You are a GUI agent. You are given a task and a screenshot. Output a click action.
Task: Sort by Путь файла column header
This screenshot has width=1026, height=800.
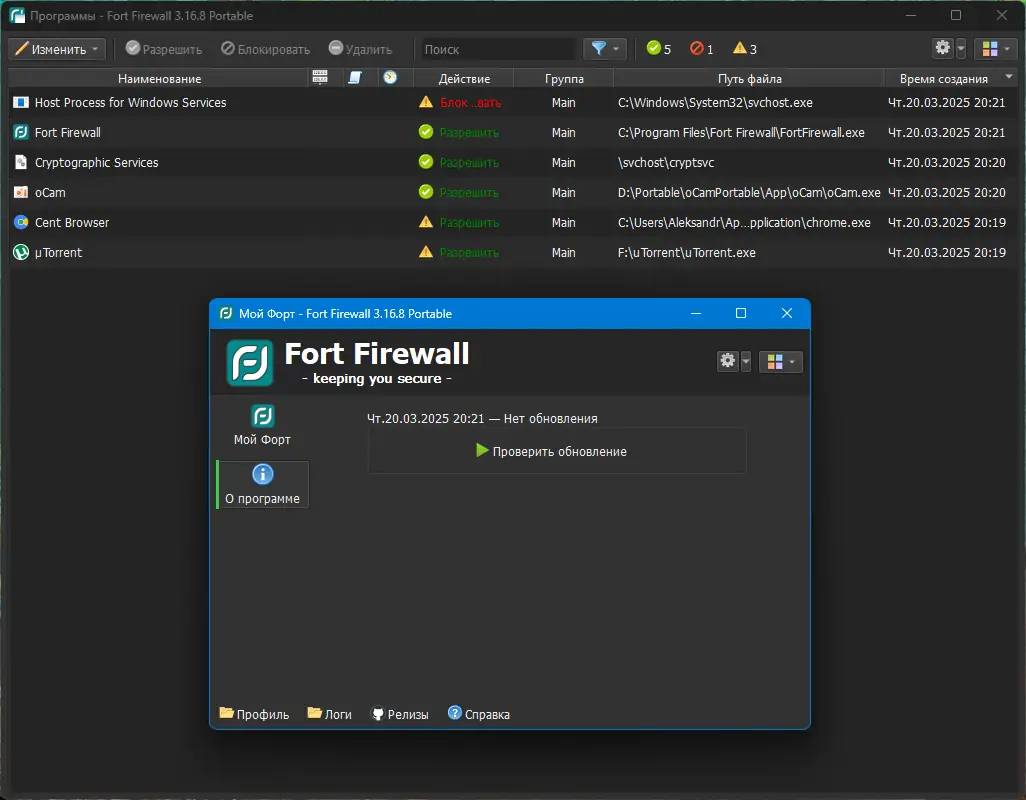749,78
